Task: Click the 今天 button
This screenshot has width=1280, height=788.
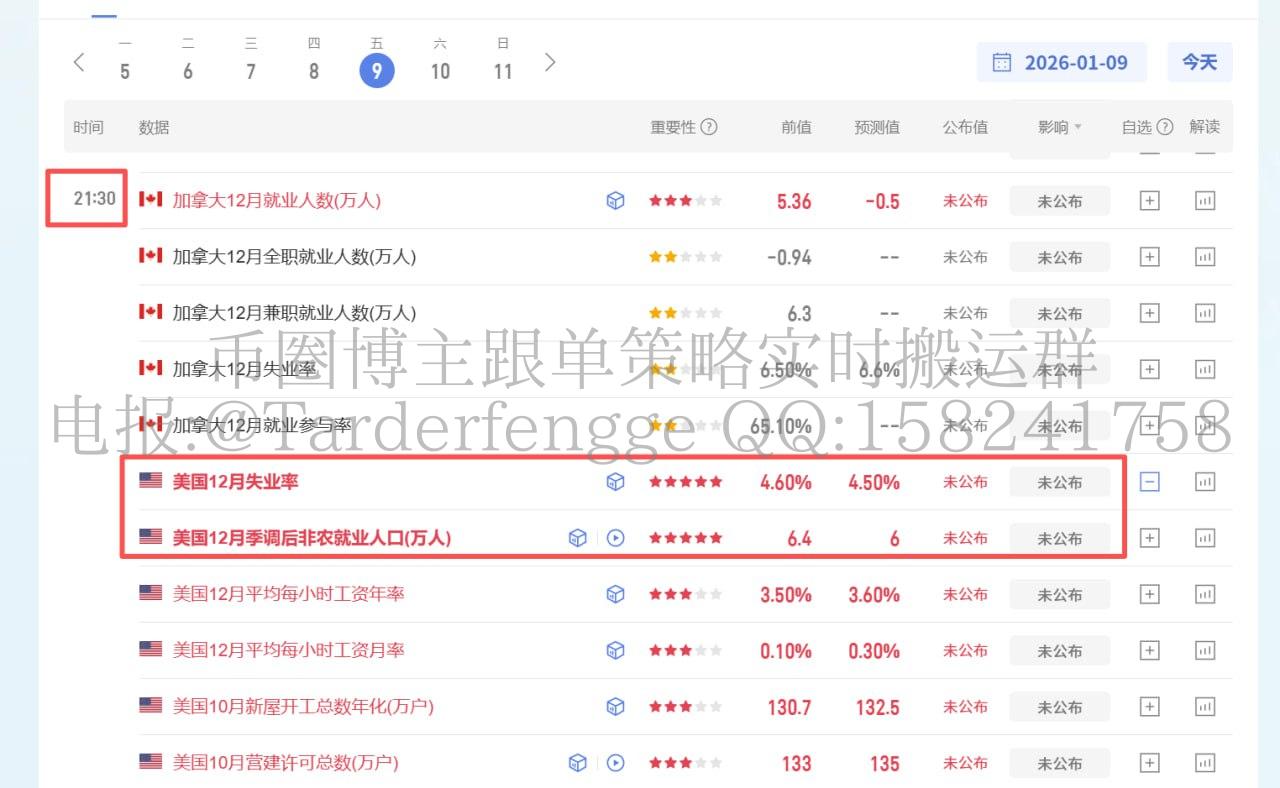Action: 1199,62
